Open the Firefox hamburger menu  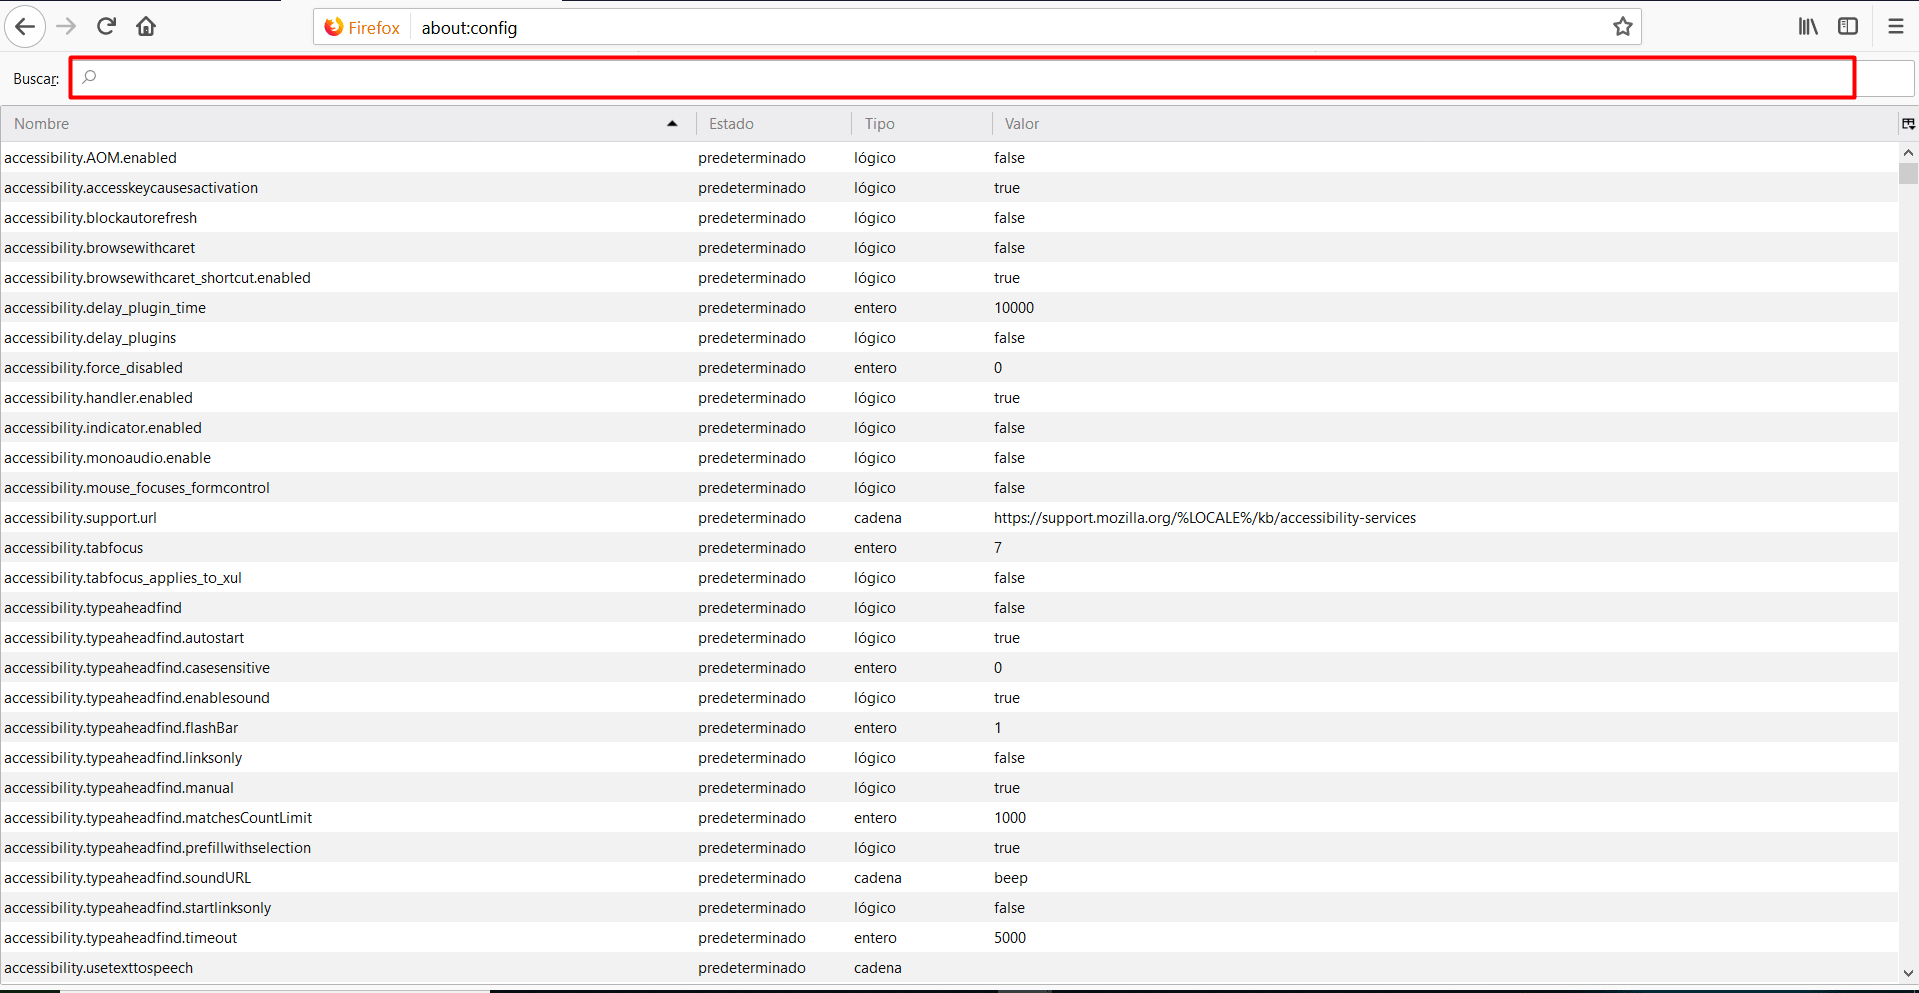click(x=1895, y=27)
